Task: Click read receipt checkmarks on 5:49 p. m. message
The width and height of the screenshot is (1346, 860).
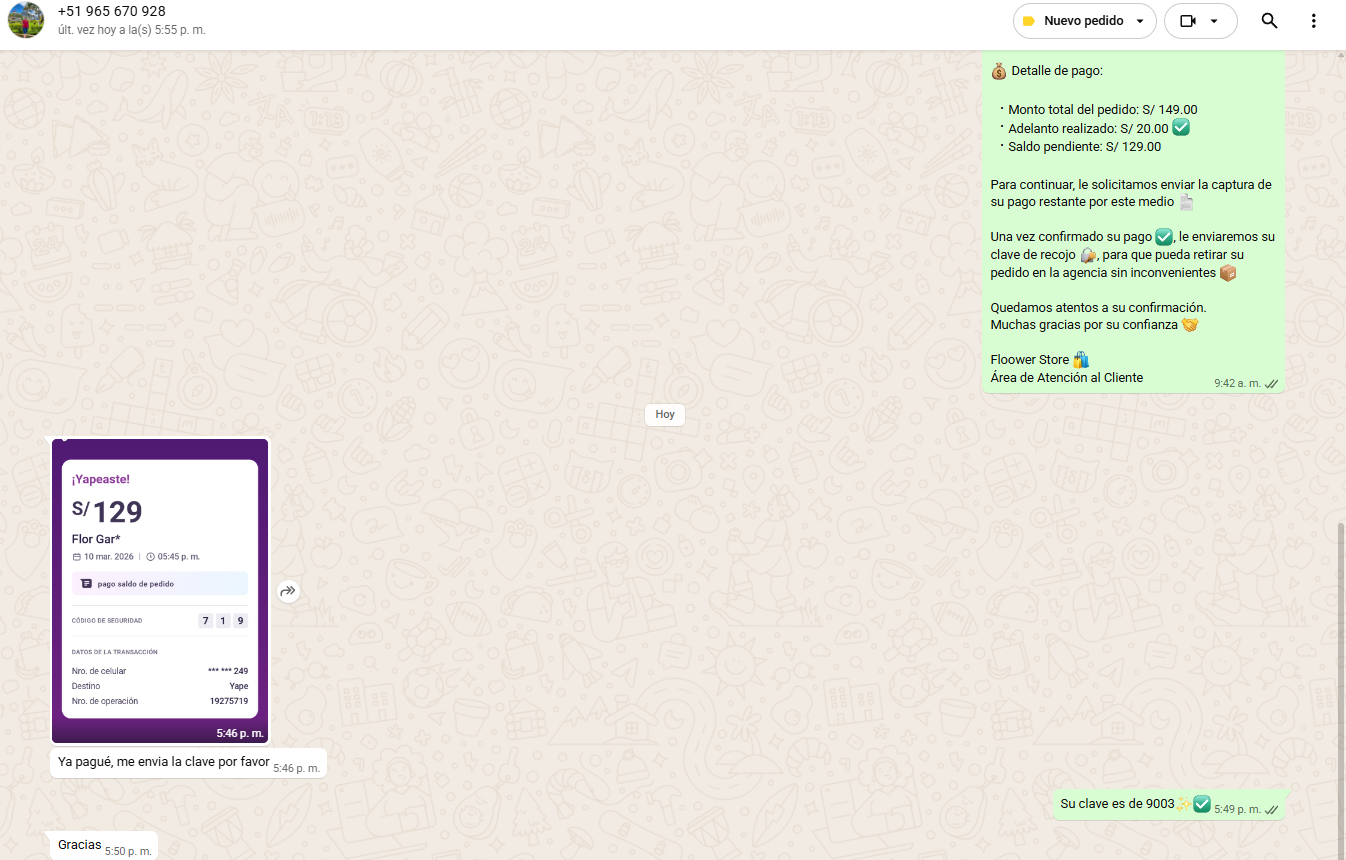Action: click(x=1271, y=809)
